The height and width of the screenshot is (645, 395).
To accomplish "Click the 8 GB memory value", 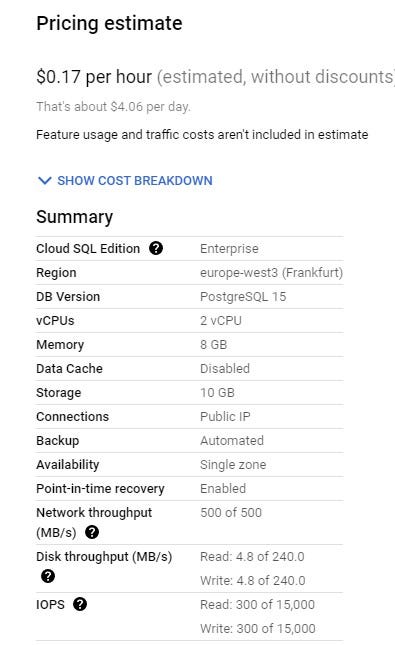I will [x=214, y=344].
